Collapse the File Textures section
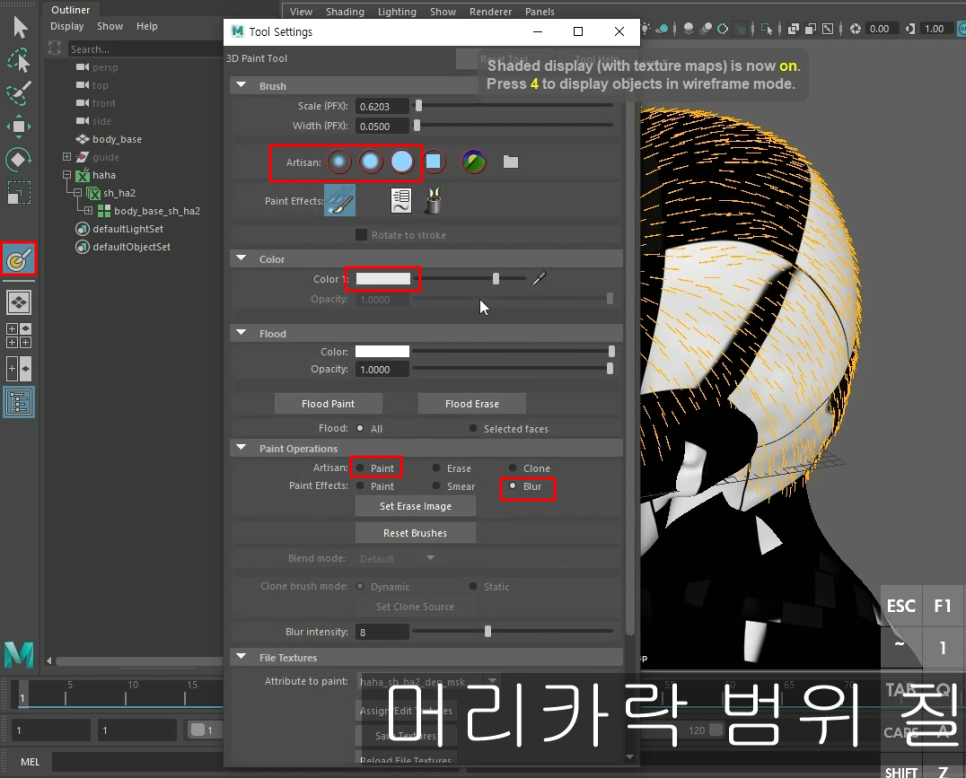Screen dimensions: 966x778 (x=242, y=657)
